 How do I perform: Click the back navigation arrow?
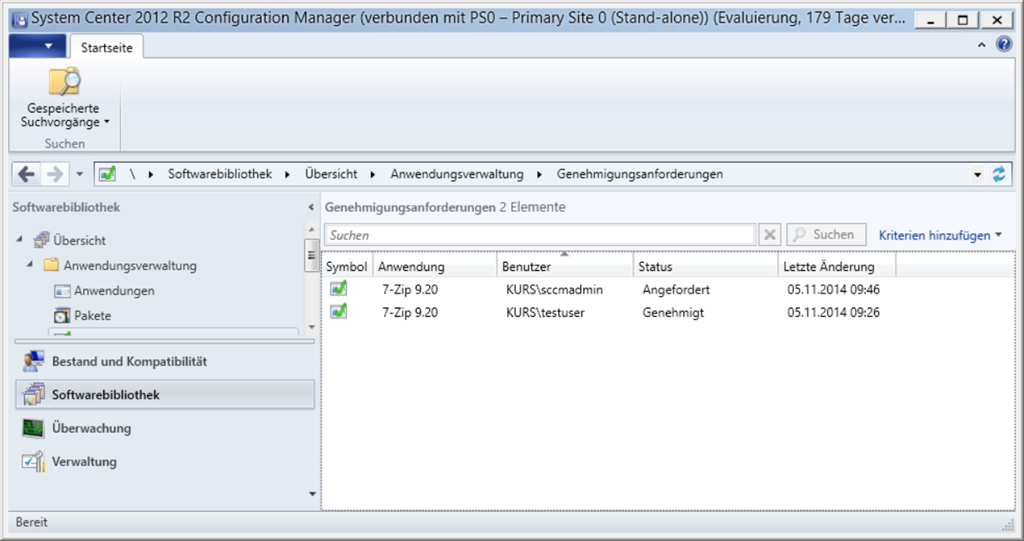click(x=26, y=174)
